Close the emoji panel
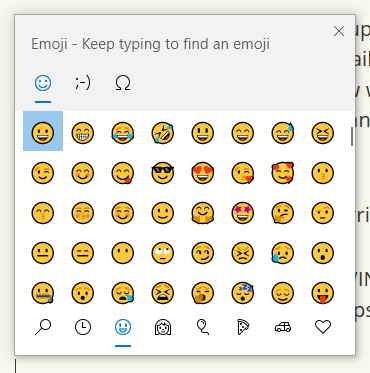Viewport: 370px width, 373px height. [339, 31]
